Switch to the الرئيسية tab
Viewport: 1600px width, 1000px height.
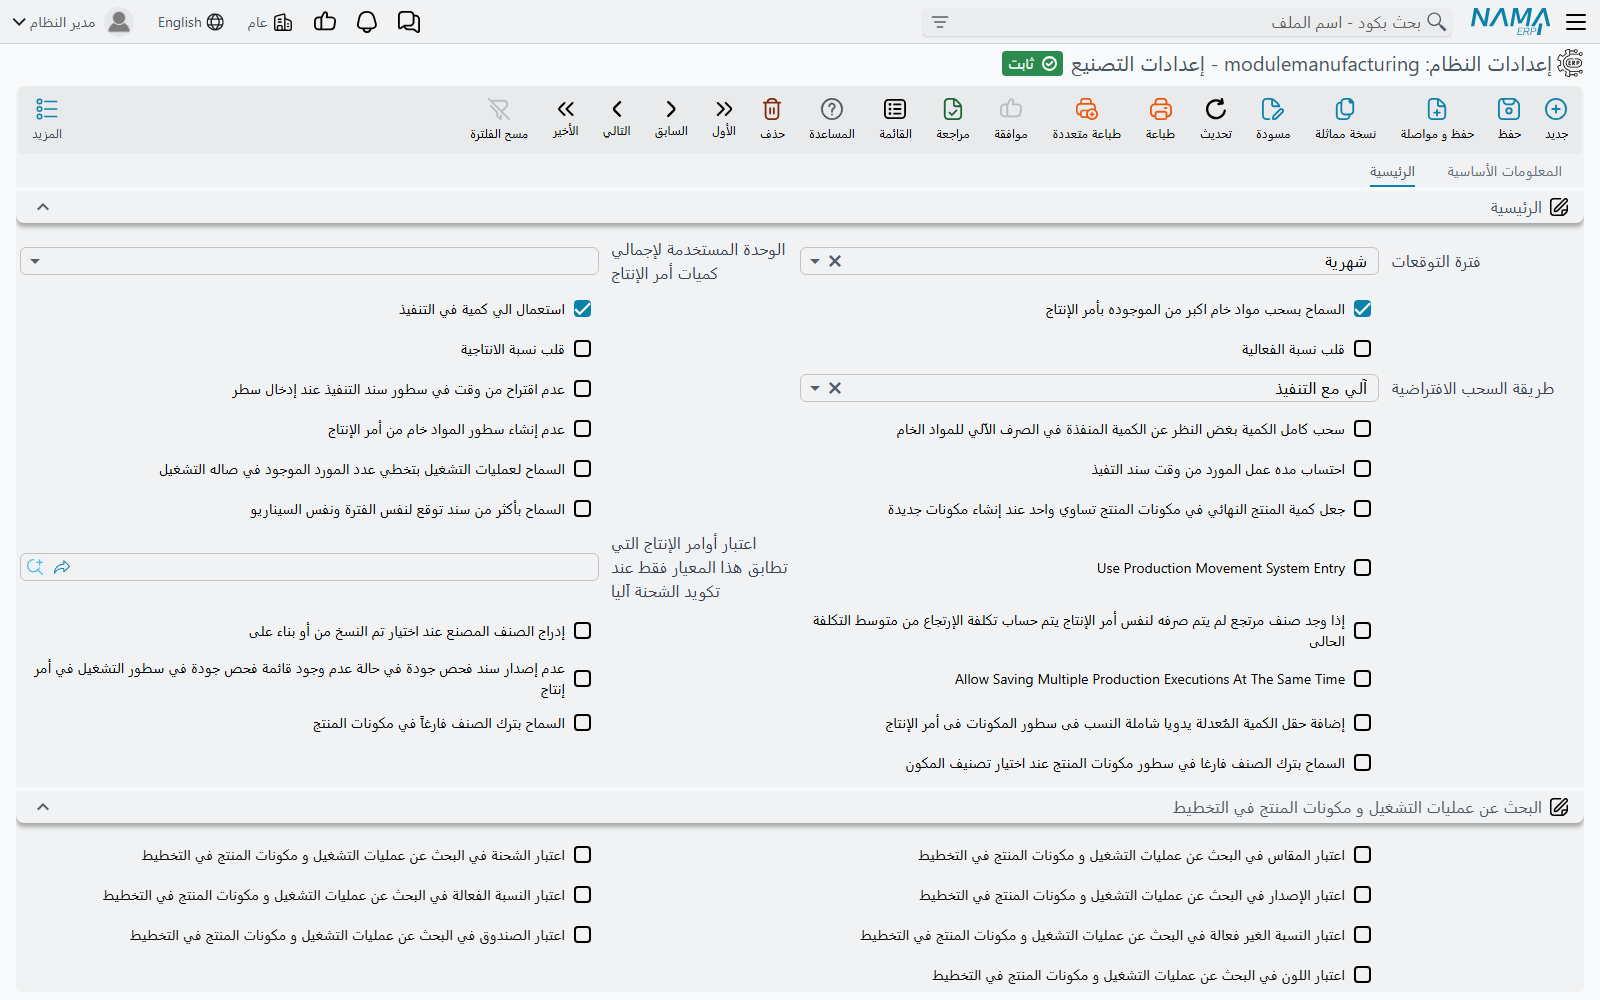click(1392, 171)
